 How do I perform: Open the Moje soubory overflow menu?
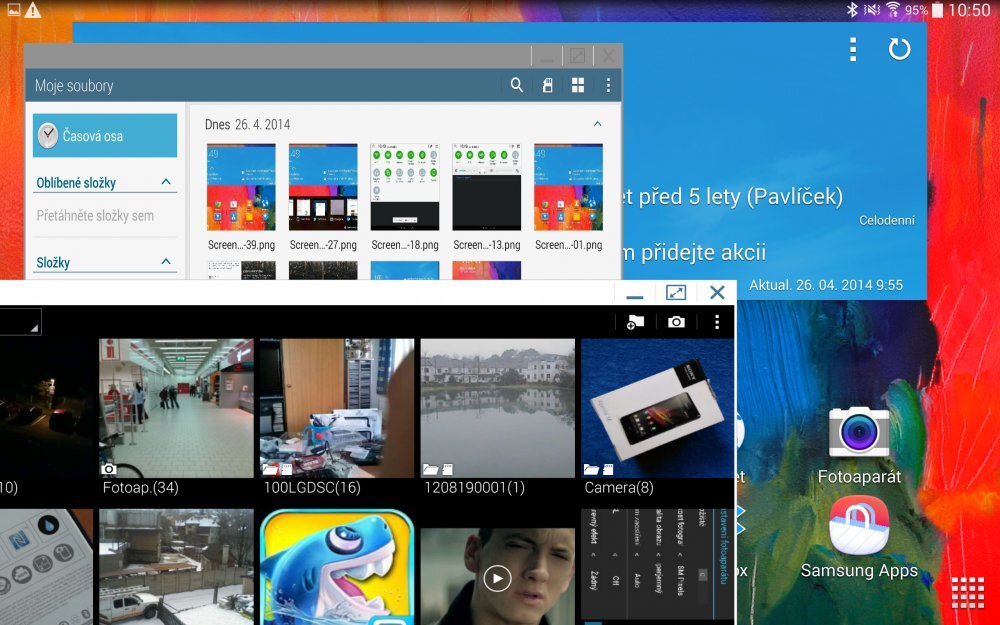tap(609, 85)
